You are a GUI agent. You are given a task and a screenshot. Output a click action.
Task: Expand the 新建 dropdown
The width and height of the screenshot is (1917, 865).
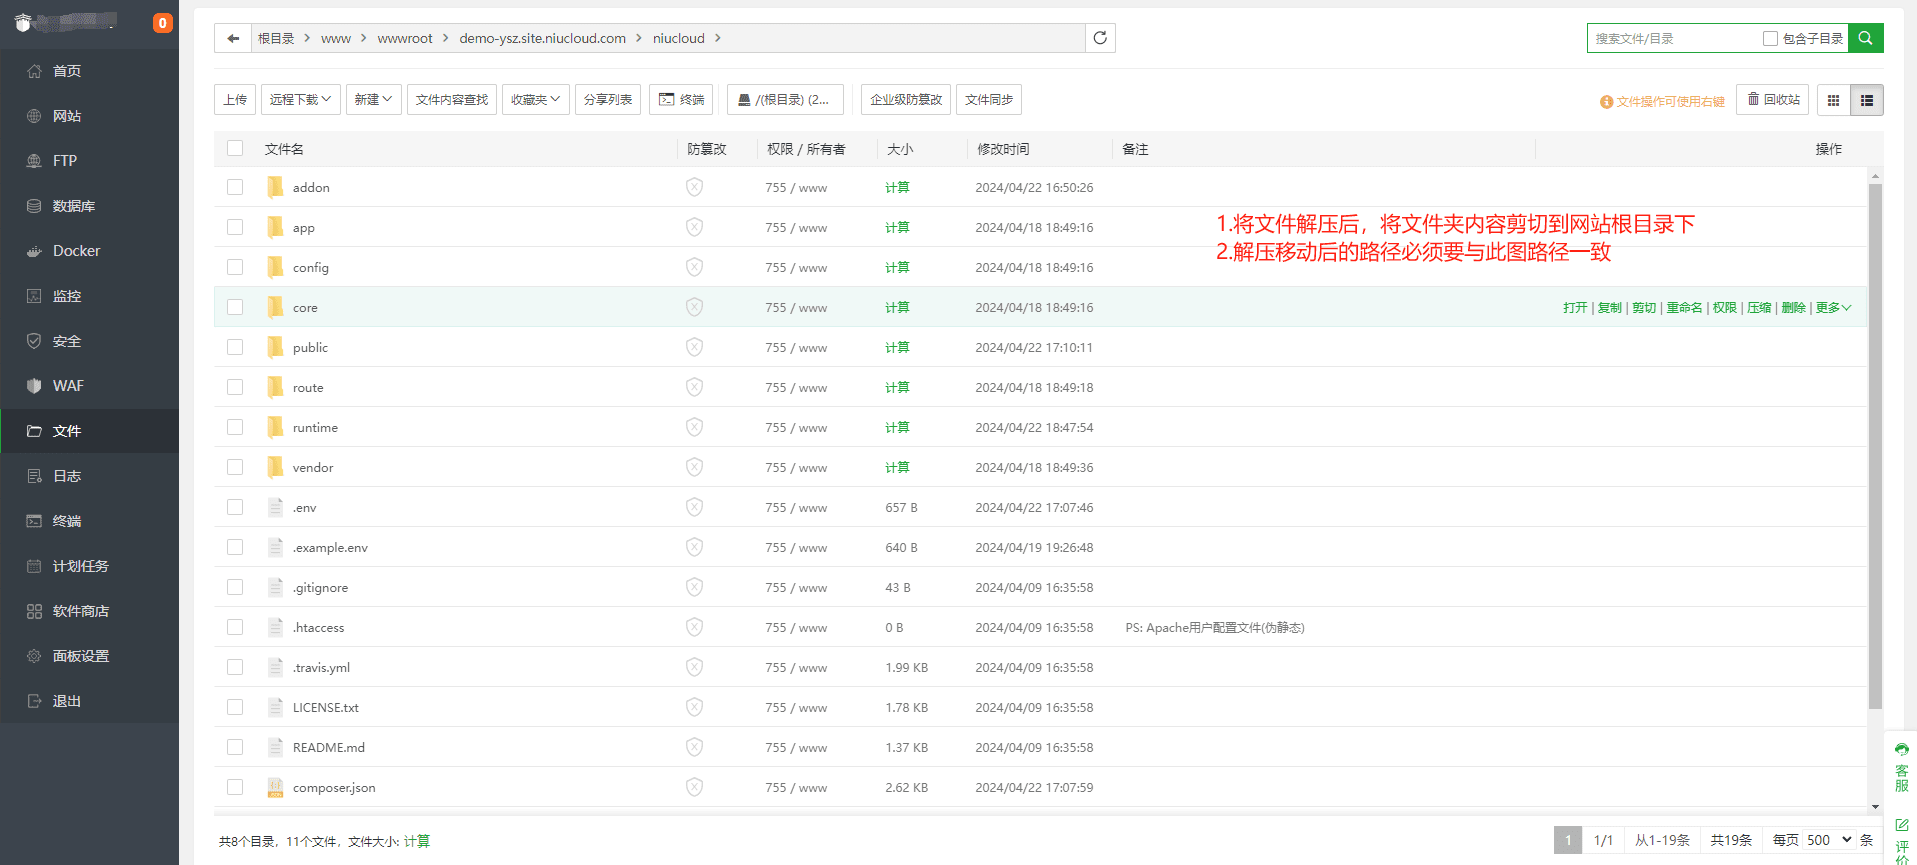pyautogui.click(x=373, y=100)
